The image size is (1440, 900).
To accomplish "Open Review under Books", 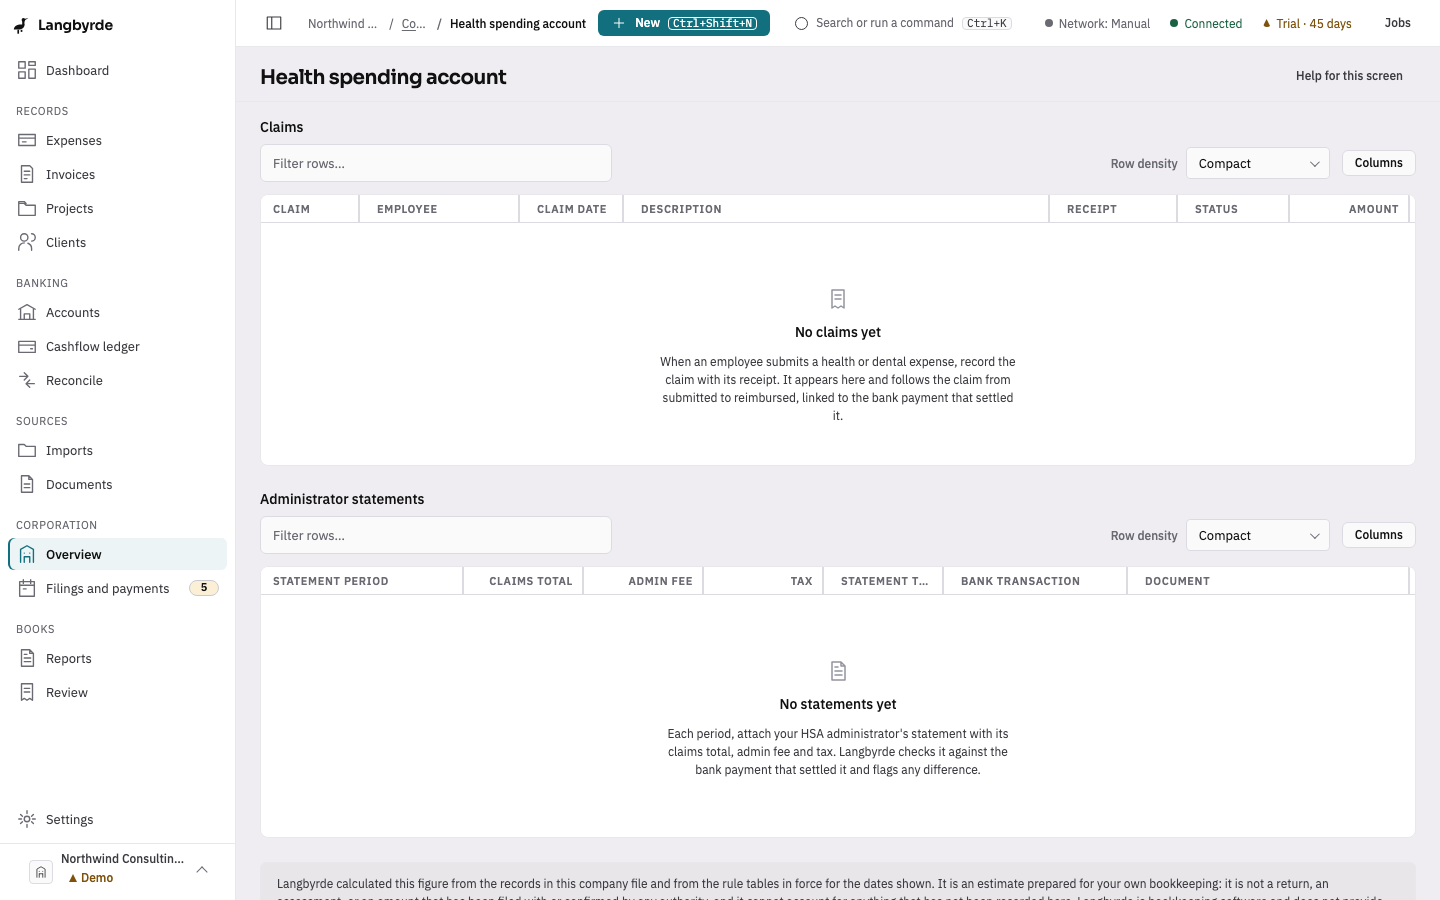I will click(x=117, y=693).
